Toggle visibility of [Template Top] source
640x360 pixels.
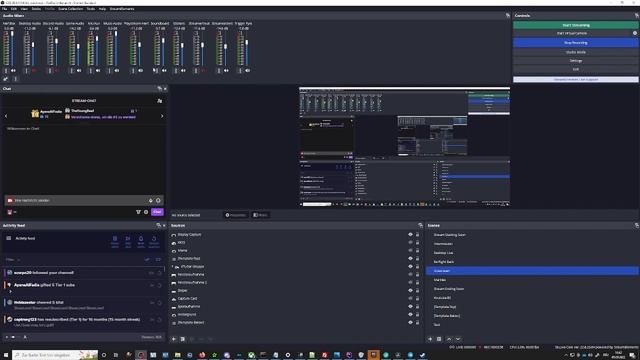(x=410, y=258)
